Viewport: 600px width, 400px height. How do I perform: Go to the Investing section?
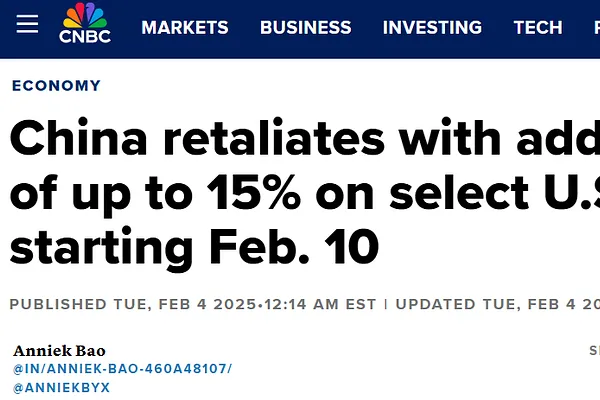[x=432, y=28]
